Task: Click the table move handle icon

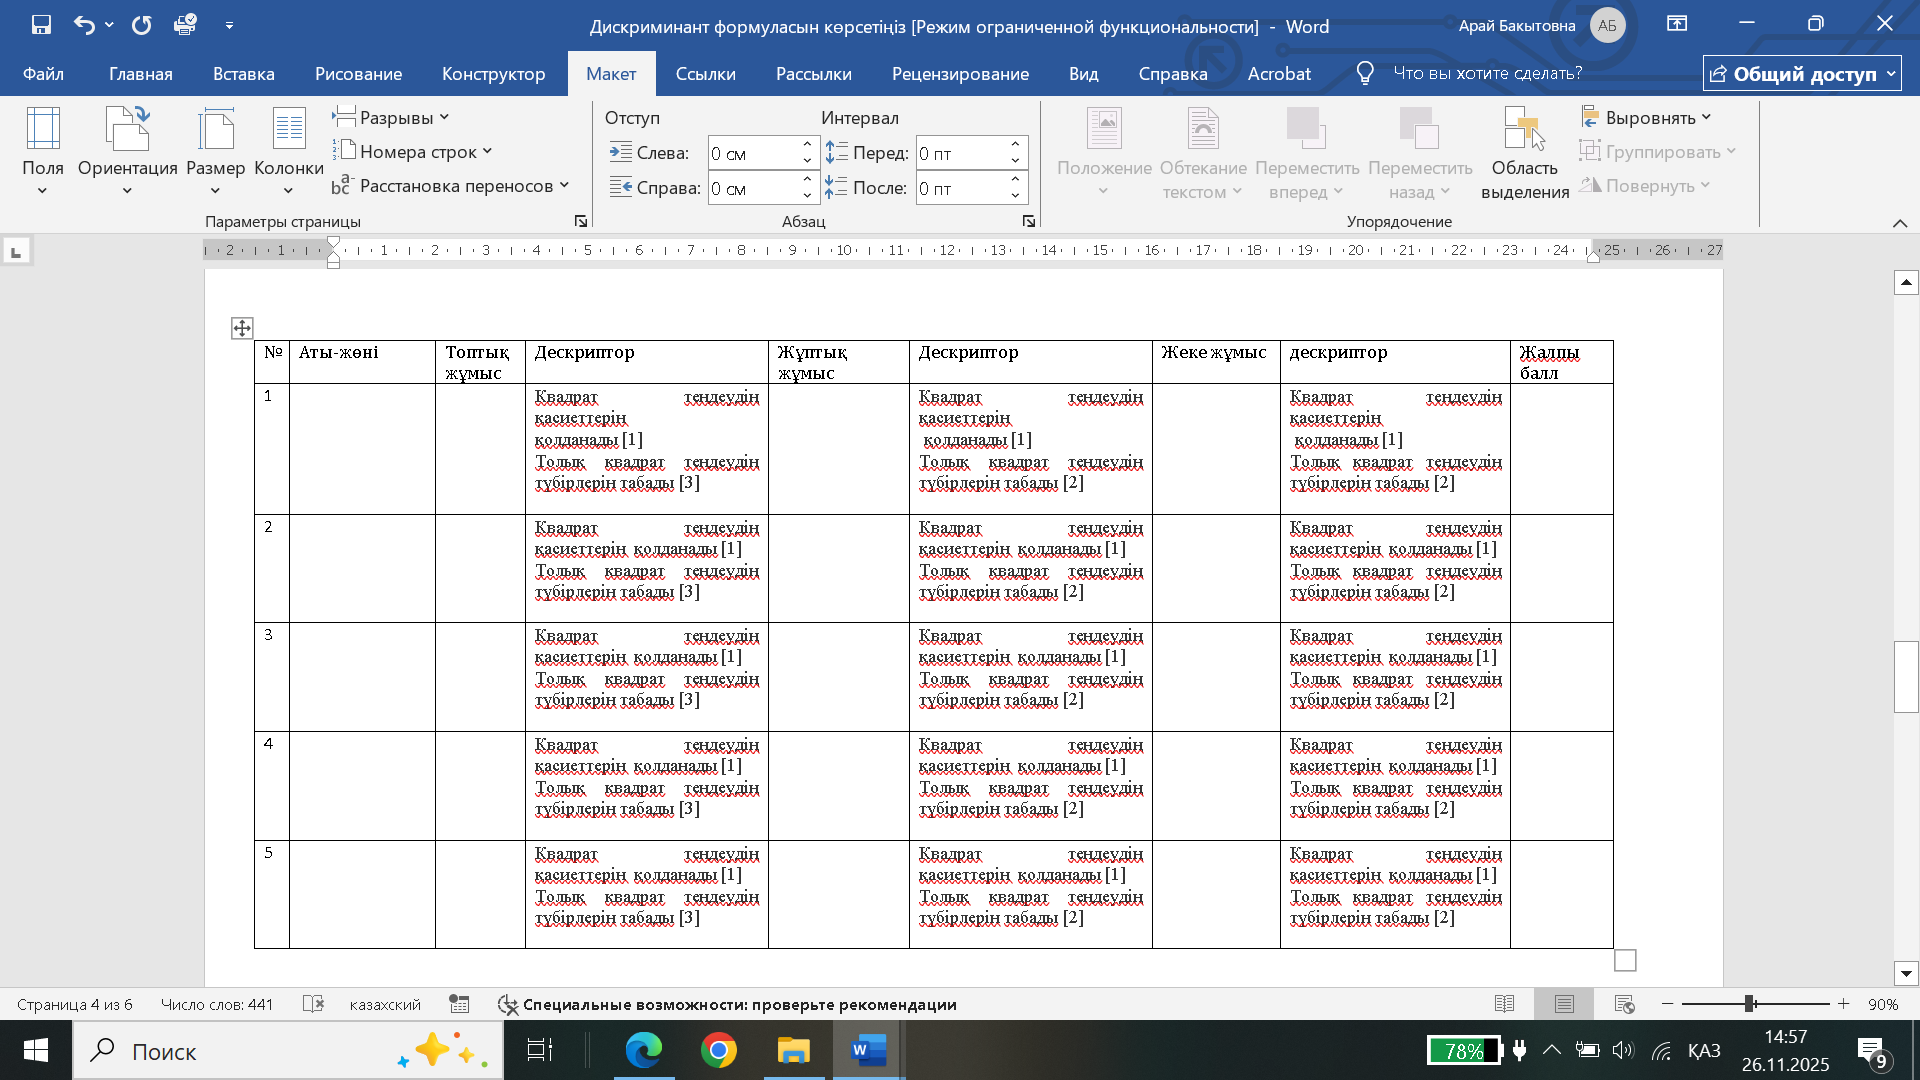Action: point(242,328)
